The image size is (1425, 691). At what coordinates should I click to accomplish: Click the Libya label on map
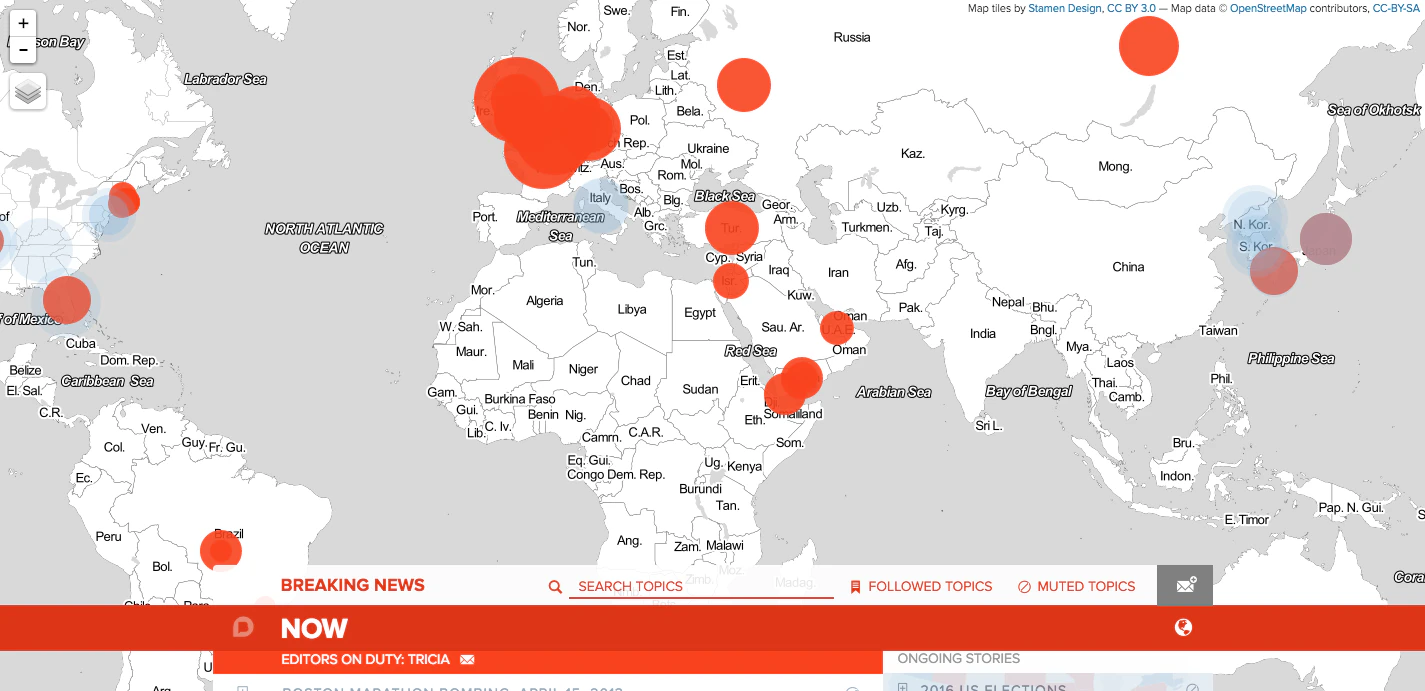tap(632, 310)
